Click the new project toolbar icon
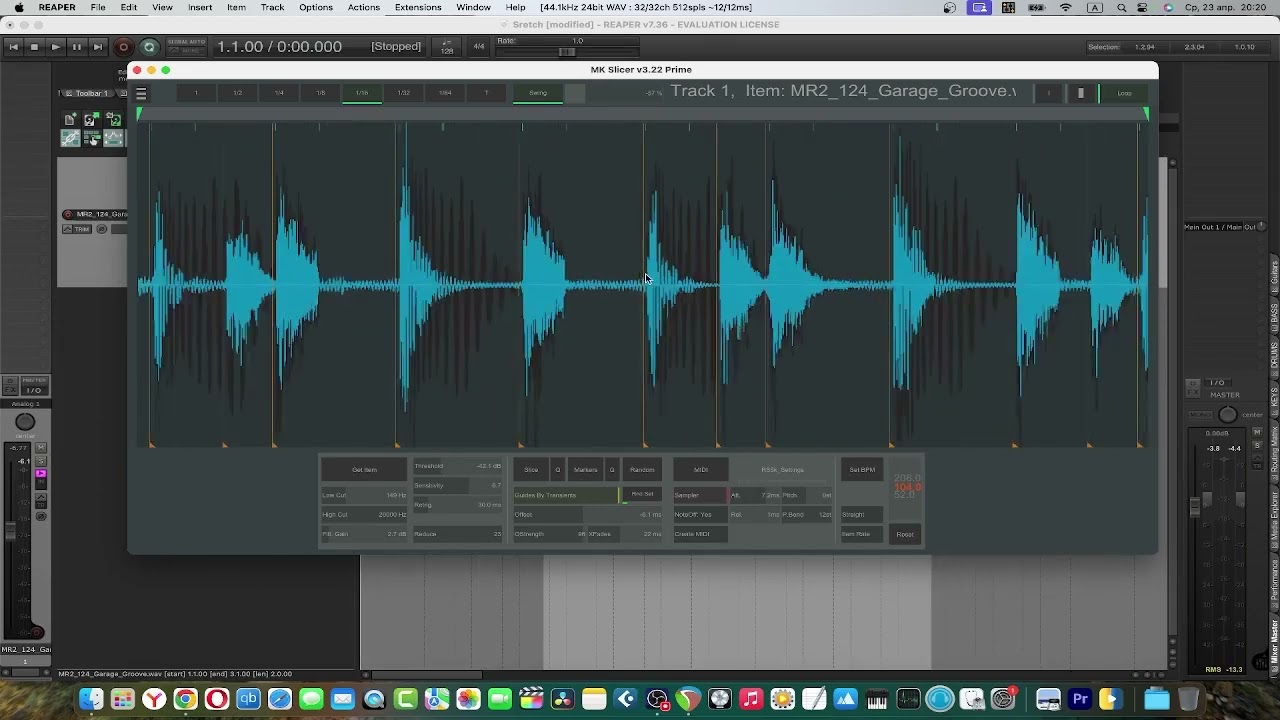Image resolution: width=1280 pixels, height=720 pixels. [70, 120]
